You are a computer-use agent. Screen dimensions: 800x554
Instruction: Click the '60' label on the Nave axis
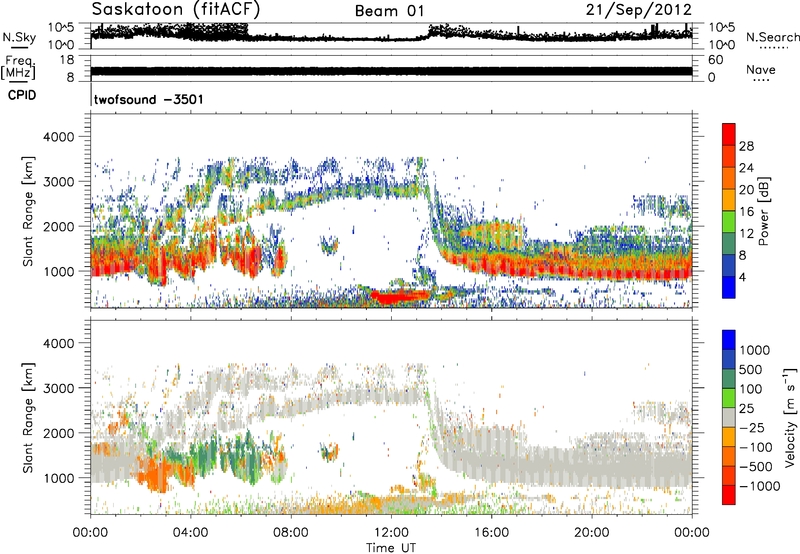coord(715,60)
